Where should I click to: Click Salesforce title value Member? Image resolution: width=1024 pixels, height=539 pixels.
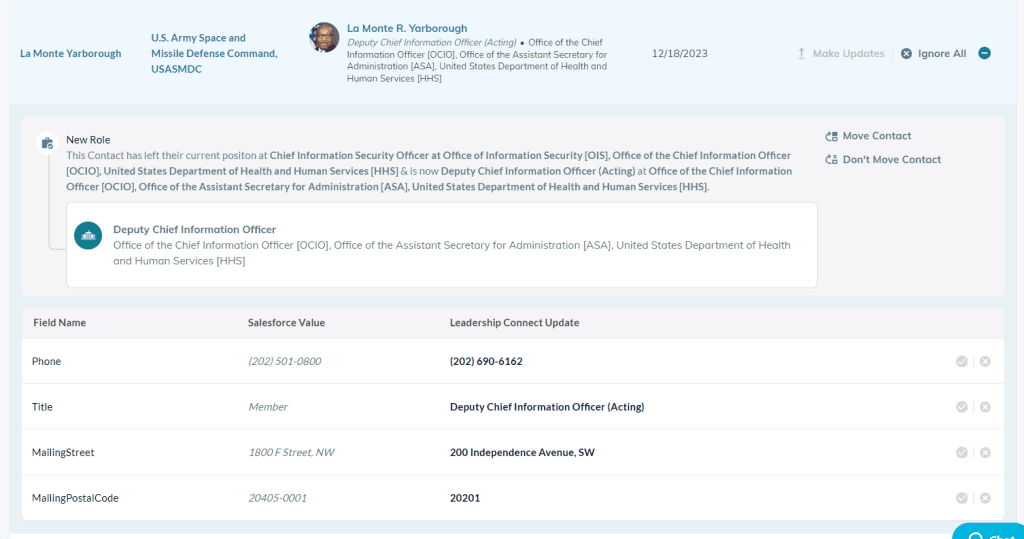pyautogui.click(x=268, y=407)
